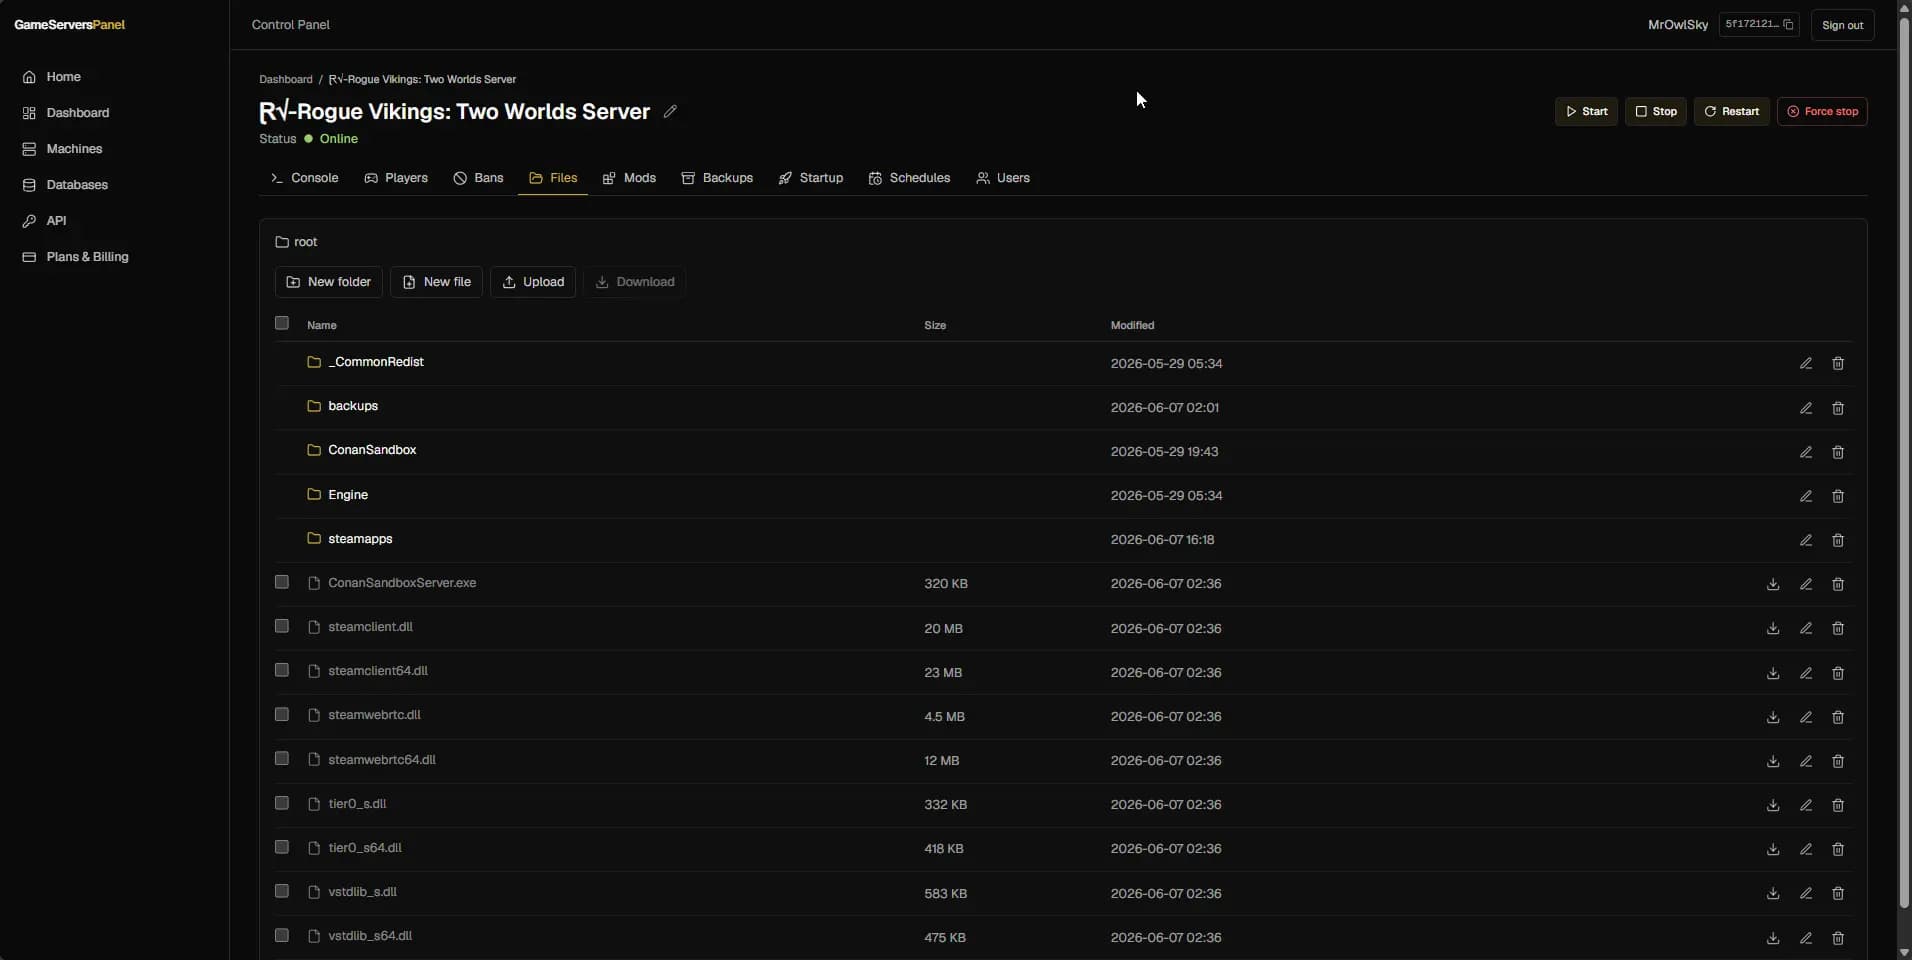Open Databases in the sidebar
Screen dimensions: 1912x960
[x=77, y=185]
